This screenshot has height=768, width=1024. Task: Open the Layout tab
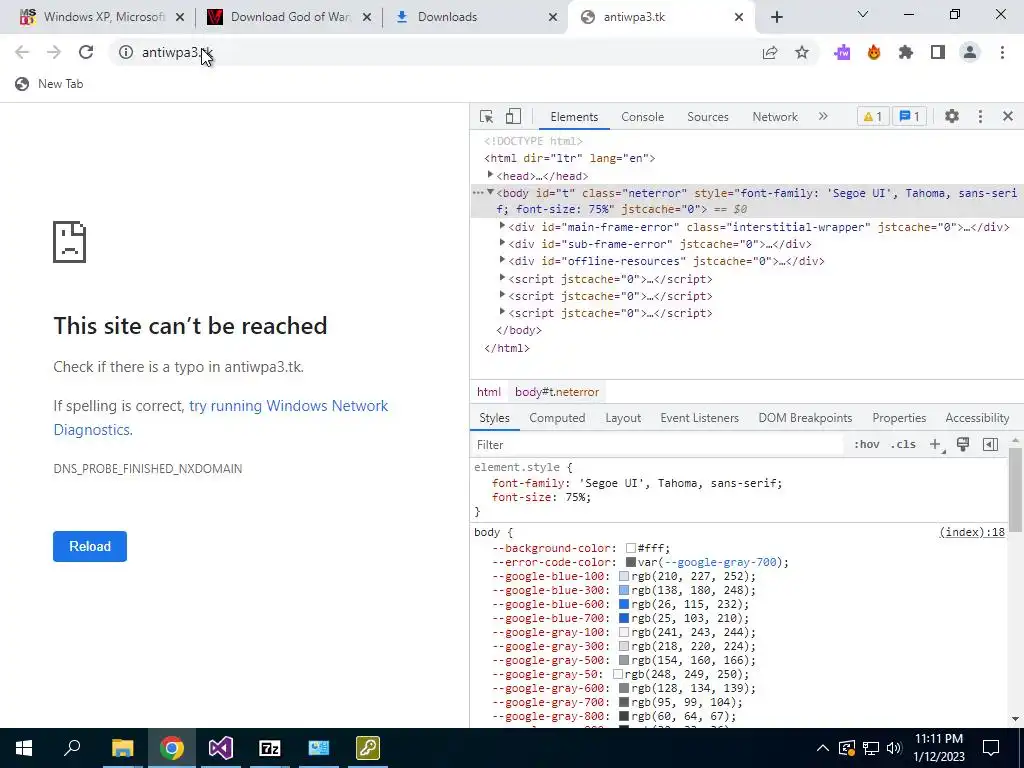(x=623, y=418)
